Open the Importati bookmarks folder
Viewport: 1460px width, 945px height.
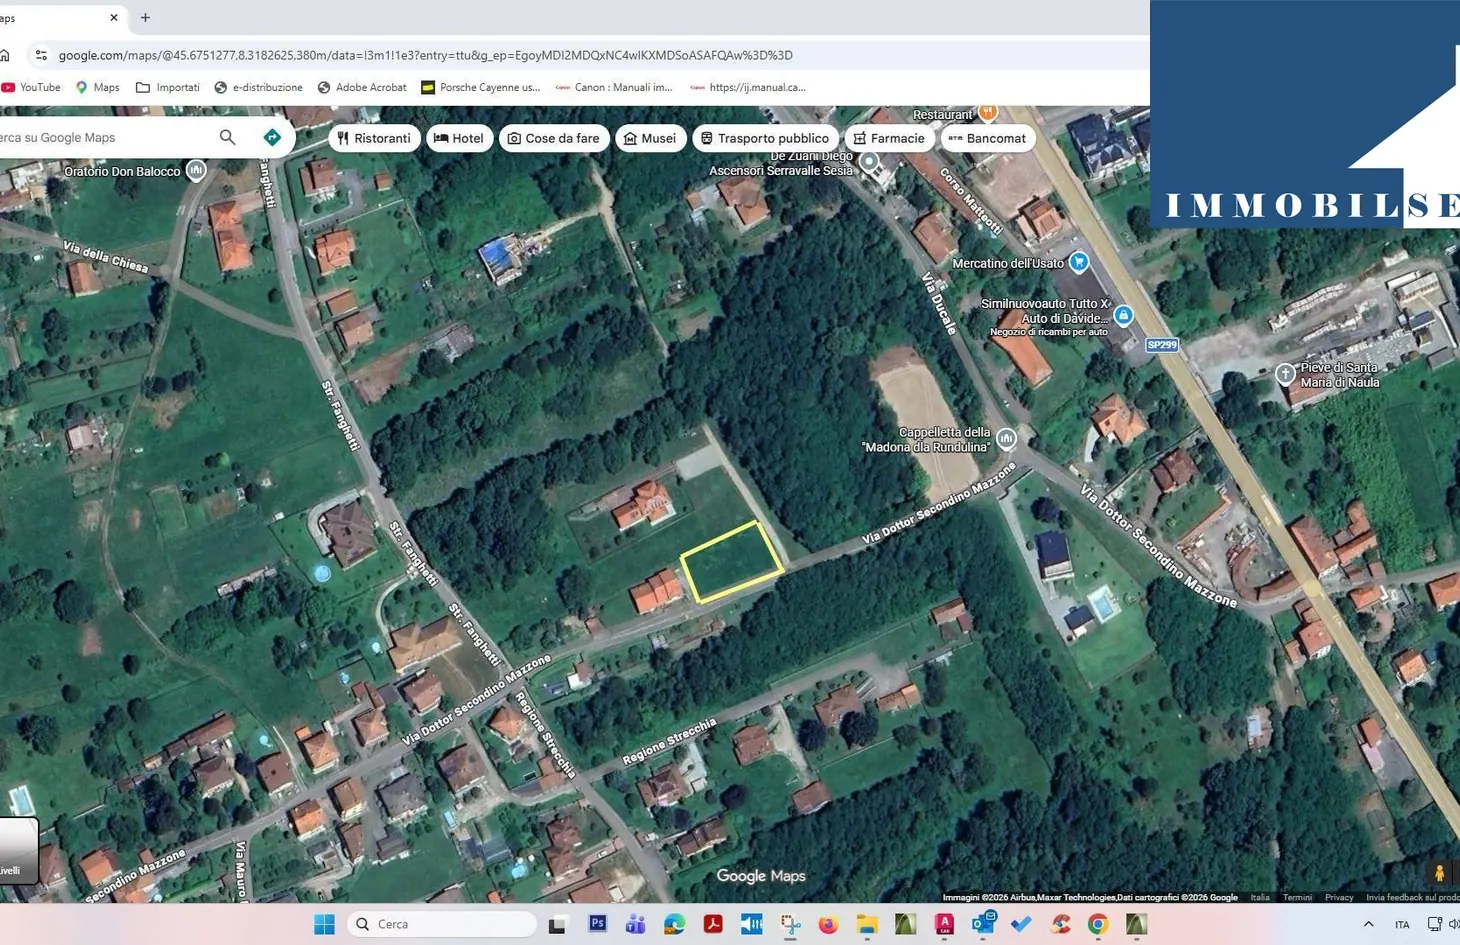167,87
